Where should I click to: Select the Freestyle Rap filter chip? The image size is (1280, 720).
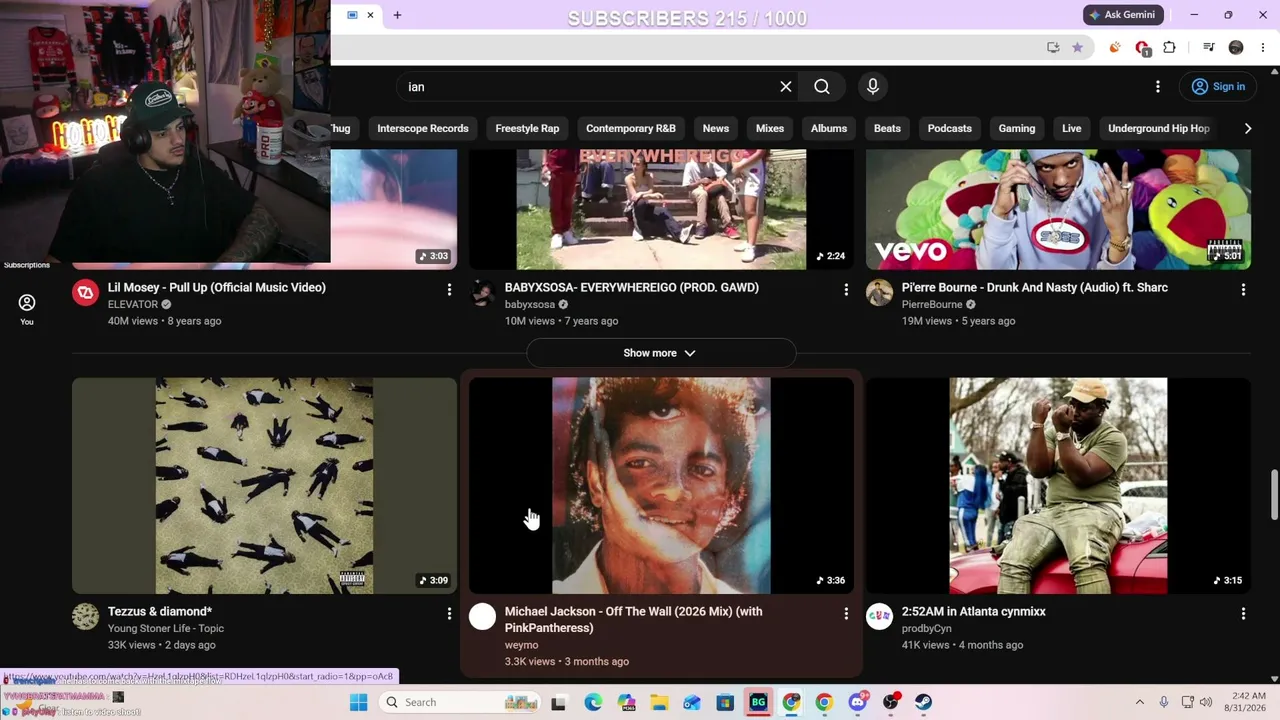(527, 128)
